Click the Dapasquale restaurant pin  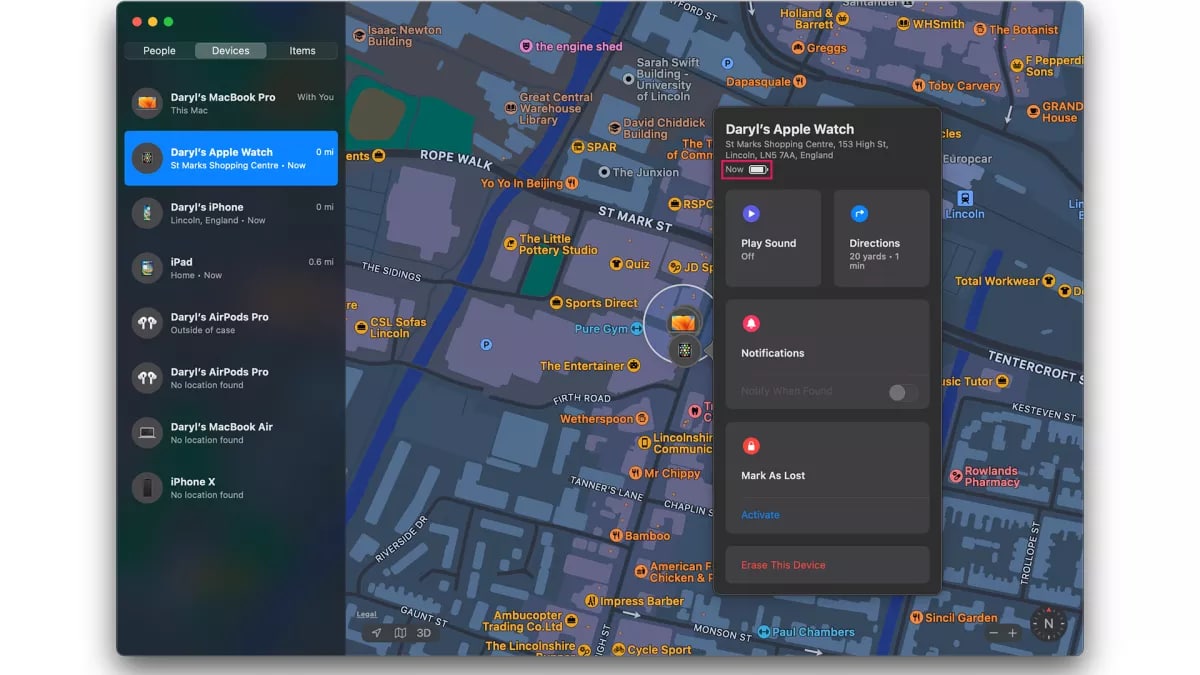[799, 82]
